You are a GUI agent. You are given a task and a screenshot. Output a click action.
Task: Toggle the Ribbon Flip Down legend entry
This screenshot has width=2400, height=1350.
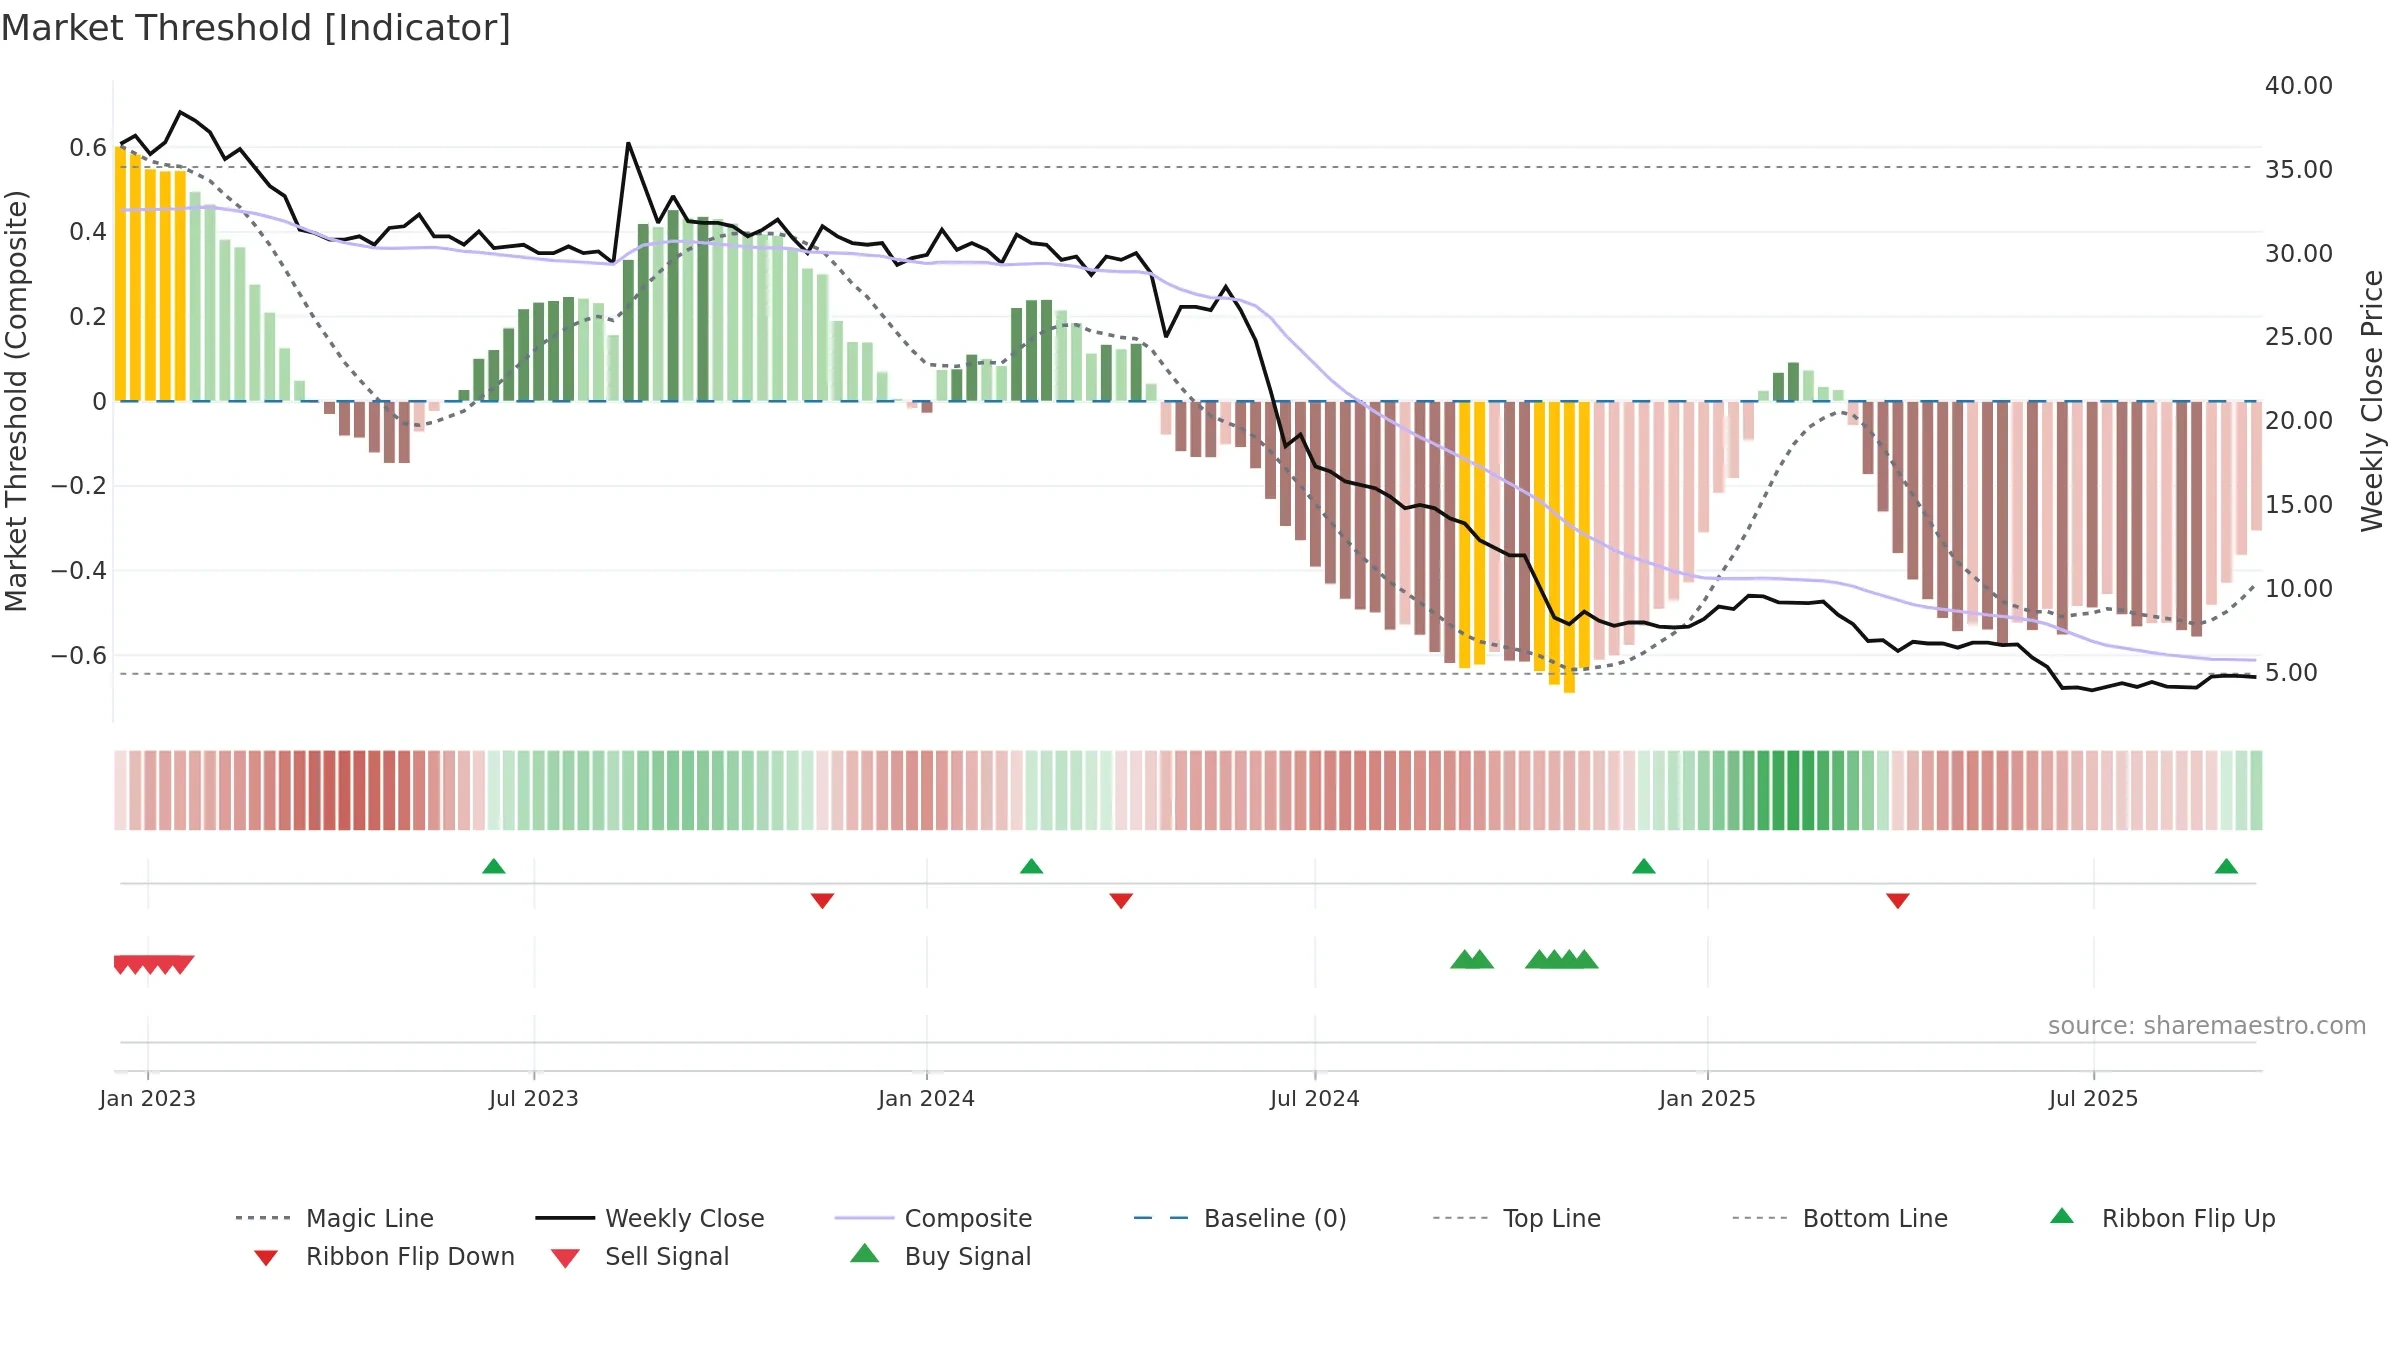point(384,1256)
